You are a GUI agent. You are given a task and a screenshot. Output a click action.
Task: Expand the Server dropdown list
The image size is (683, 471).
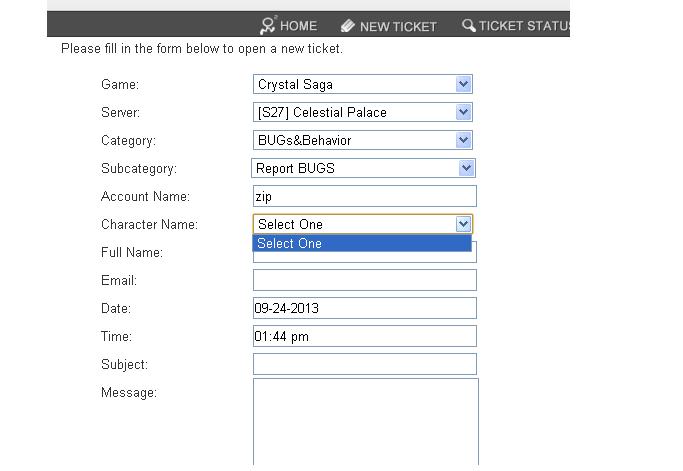463,113
